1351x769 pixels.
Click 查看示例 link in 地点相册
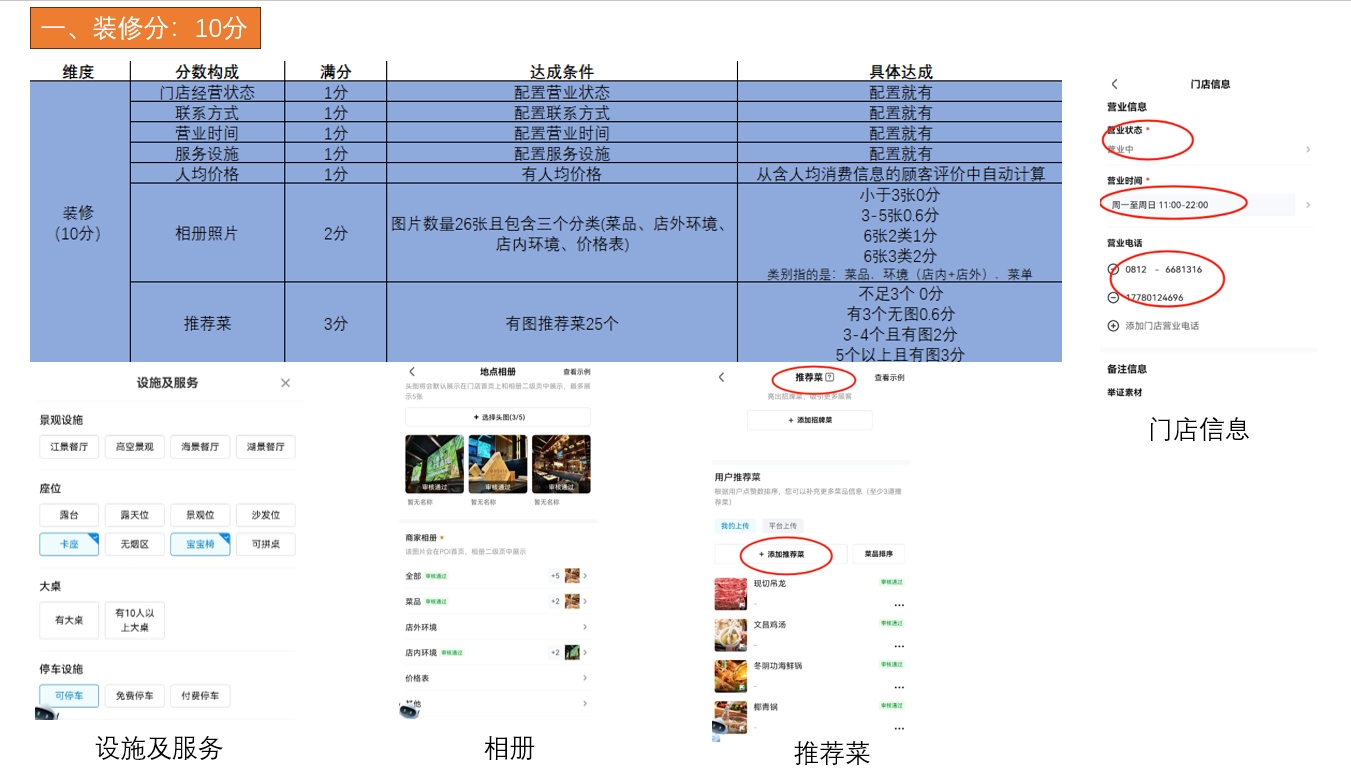coord(577,372)
